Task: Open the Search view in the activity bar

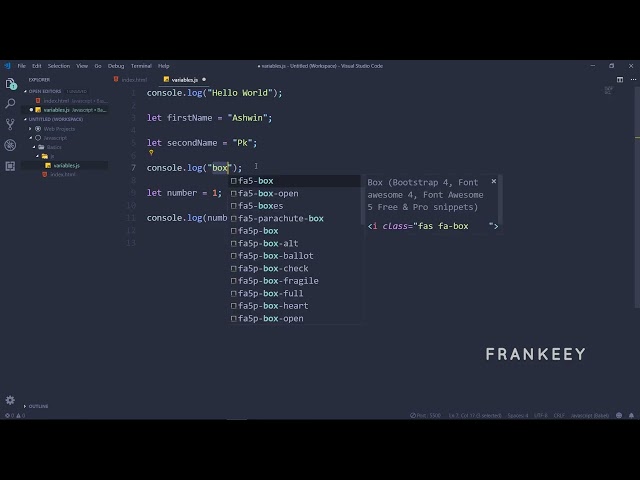Action: 10,103
